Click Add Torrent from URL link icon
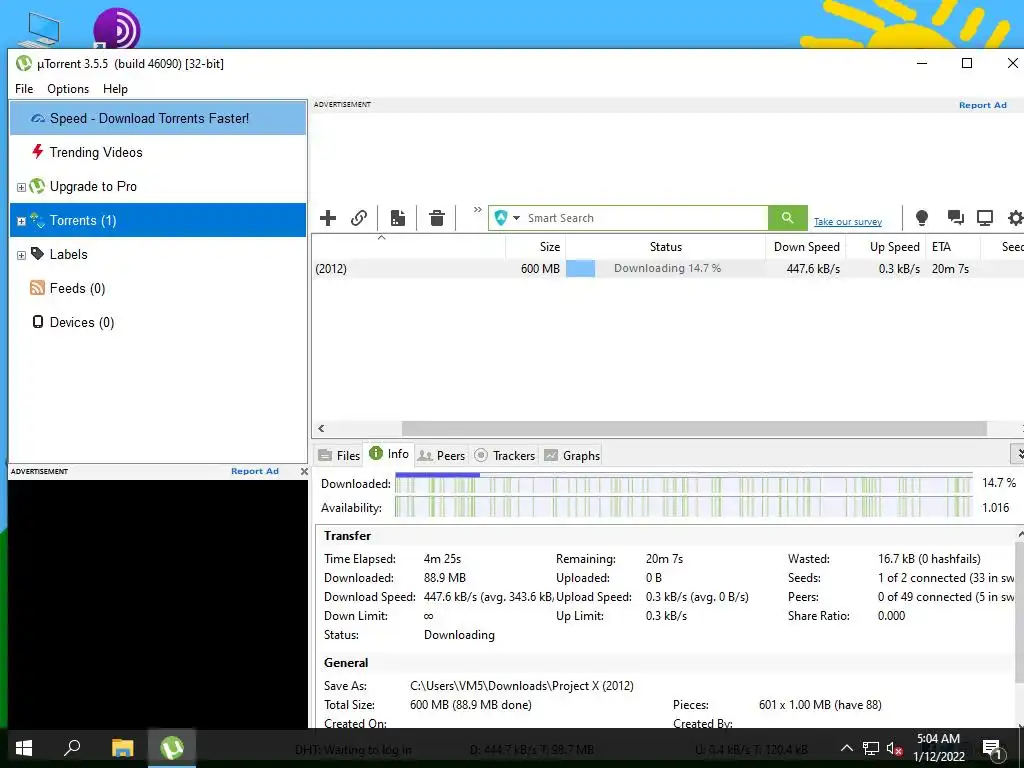Viewport: 1024px width, 768px height. pyautogui.click(x=359, y=218)
